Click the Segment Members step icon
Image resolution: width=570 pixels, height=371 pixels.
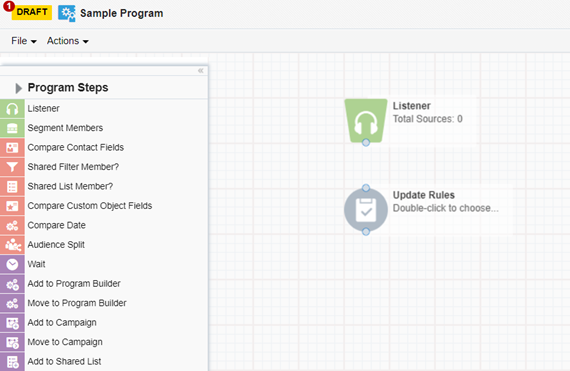click(12, 128)
